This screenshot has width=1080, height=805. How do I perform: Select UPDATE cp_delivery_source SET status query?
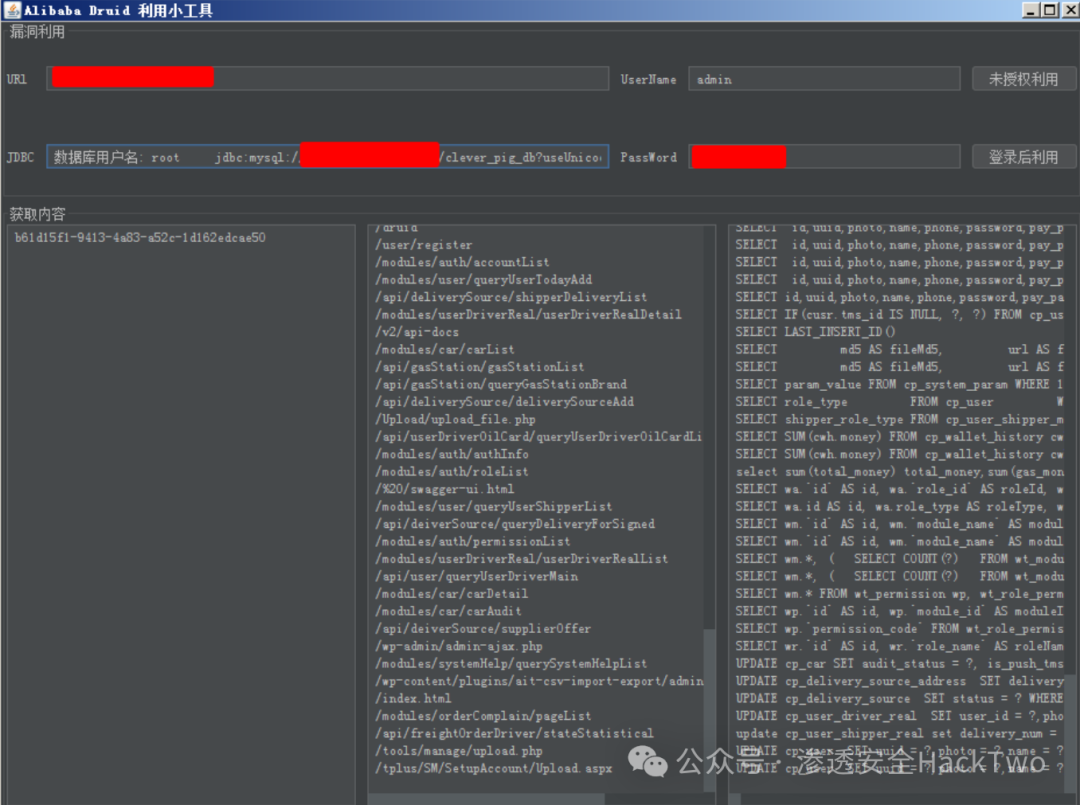tap(900, 699)
